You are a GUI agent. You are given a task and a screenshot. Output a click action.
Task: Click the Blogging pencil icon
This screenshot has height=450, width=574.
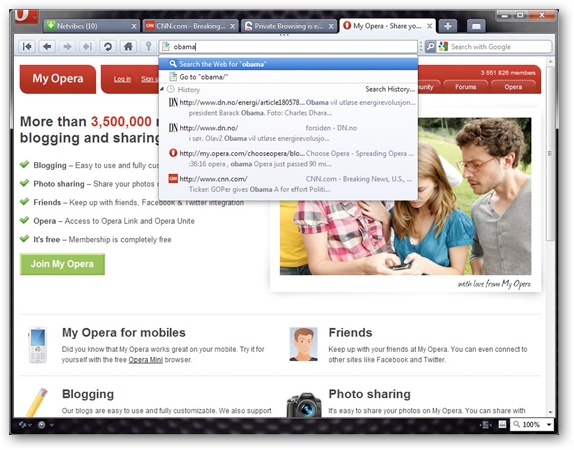37,402
